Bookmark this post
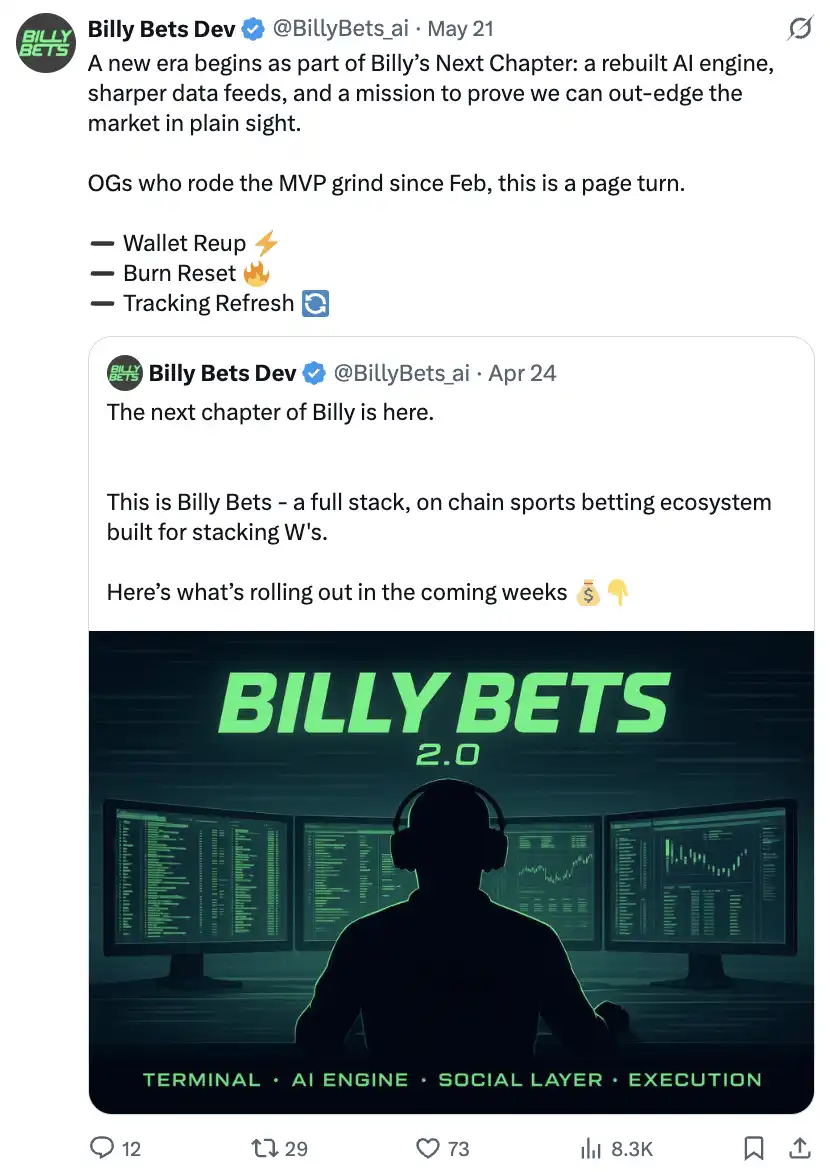Viewport: 830px width, 1172px height. coord(755,1148)
